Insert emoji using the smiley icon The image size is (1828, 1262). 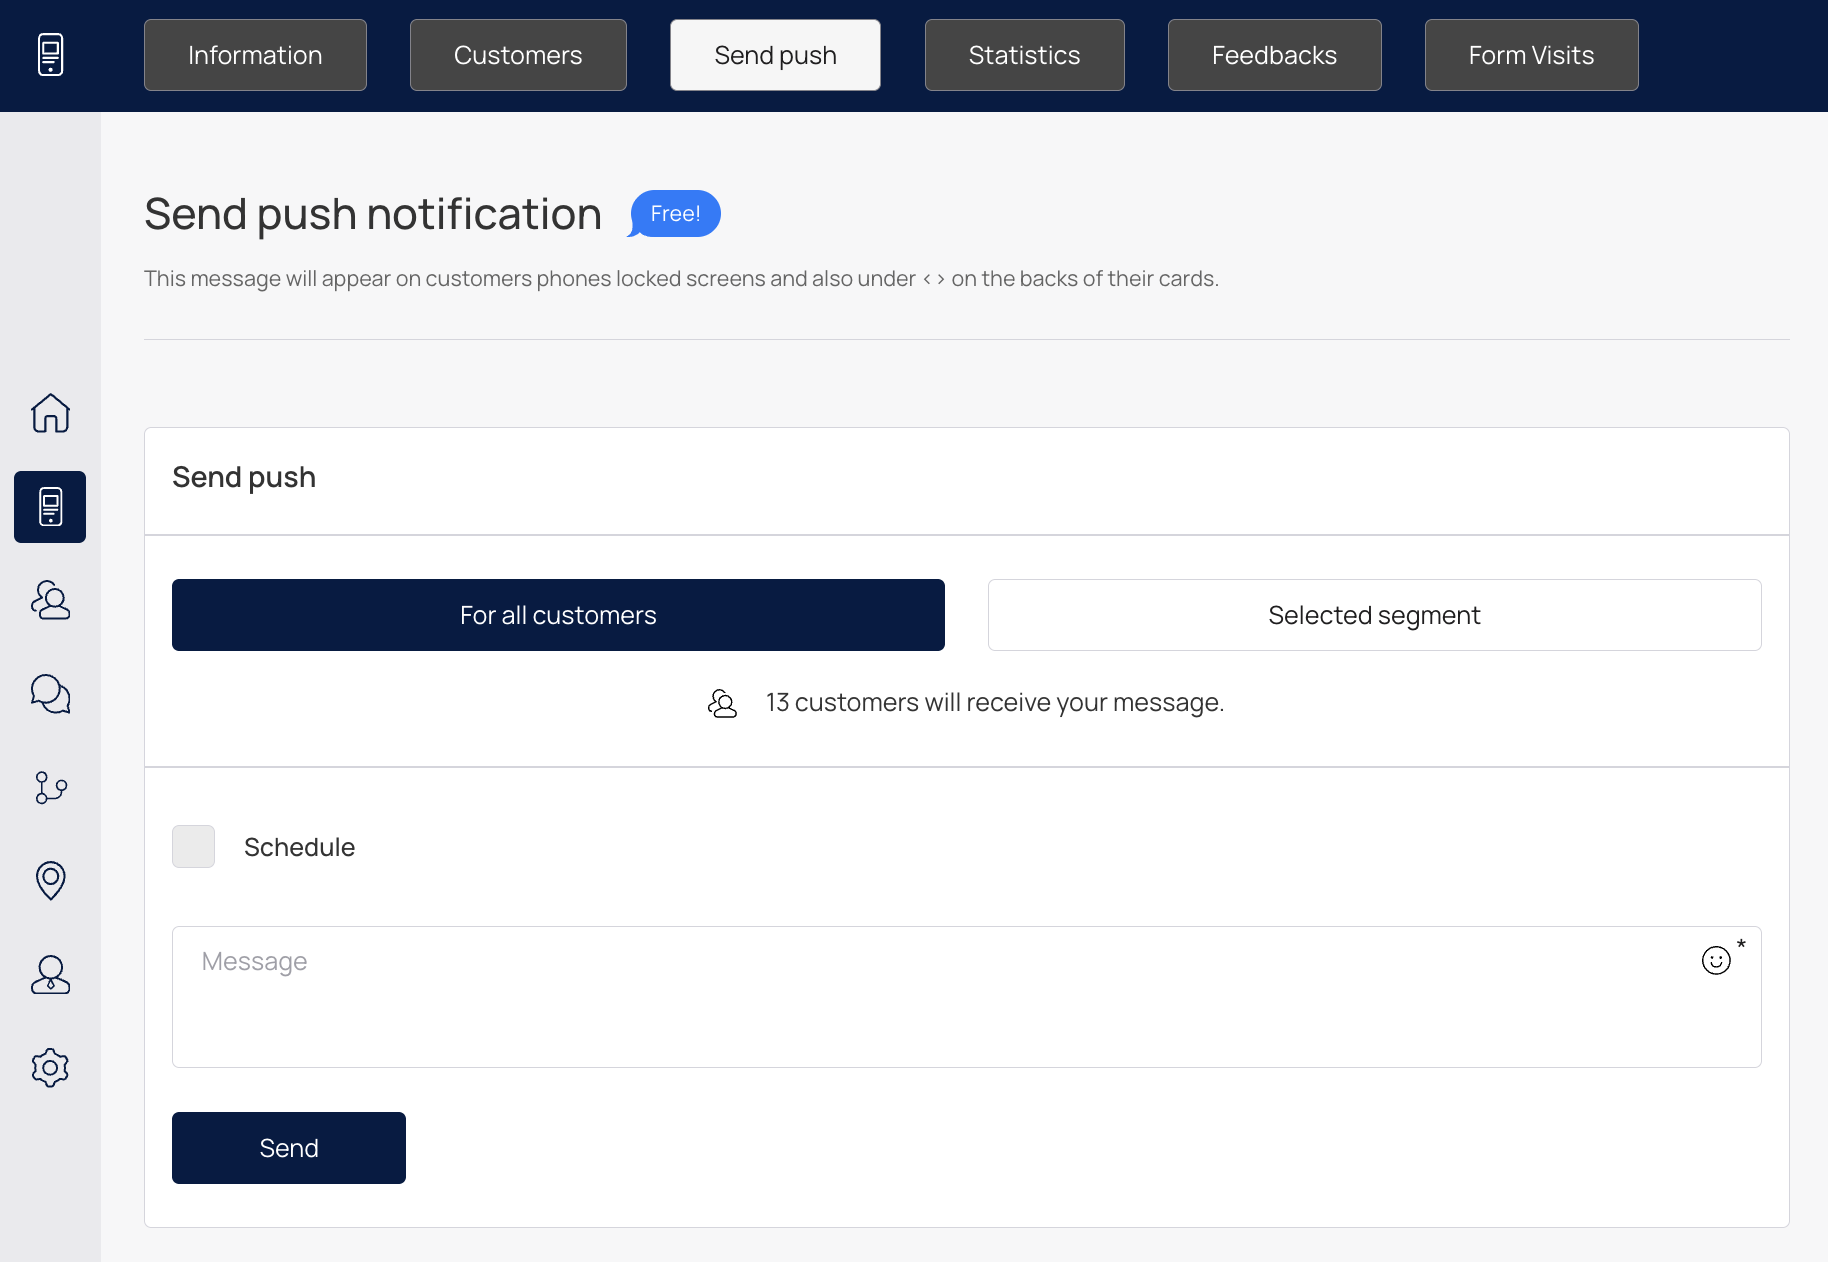coord(1716,960)
